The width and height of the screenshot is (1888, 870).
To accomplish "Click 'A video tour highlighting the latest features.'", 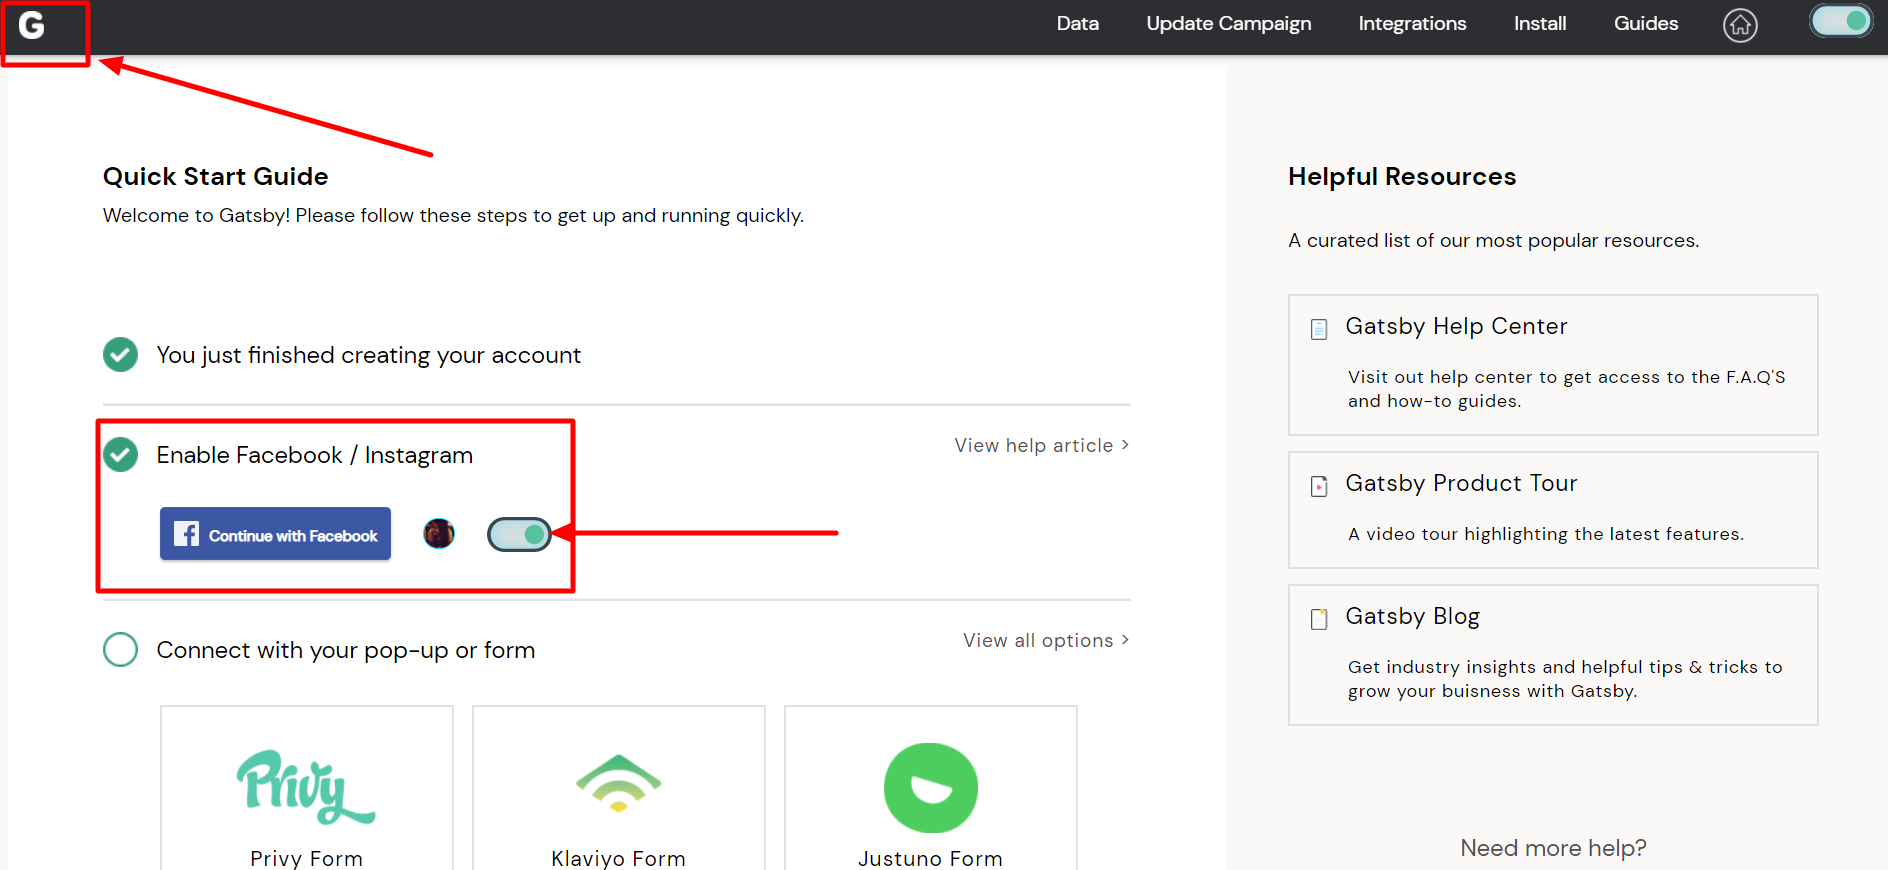I will click(1546, 534).
